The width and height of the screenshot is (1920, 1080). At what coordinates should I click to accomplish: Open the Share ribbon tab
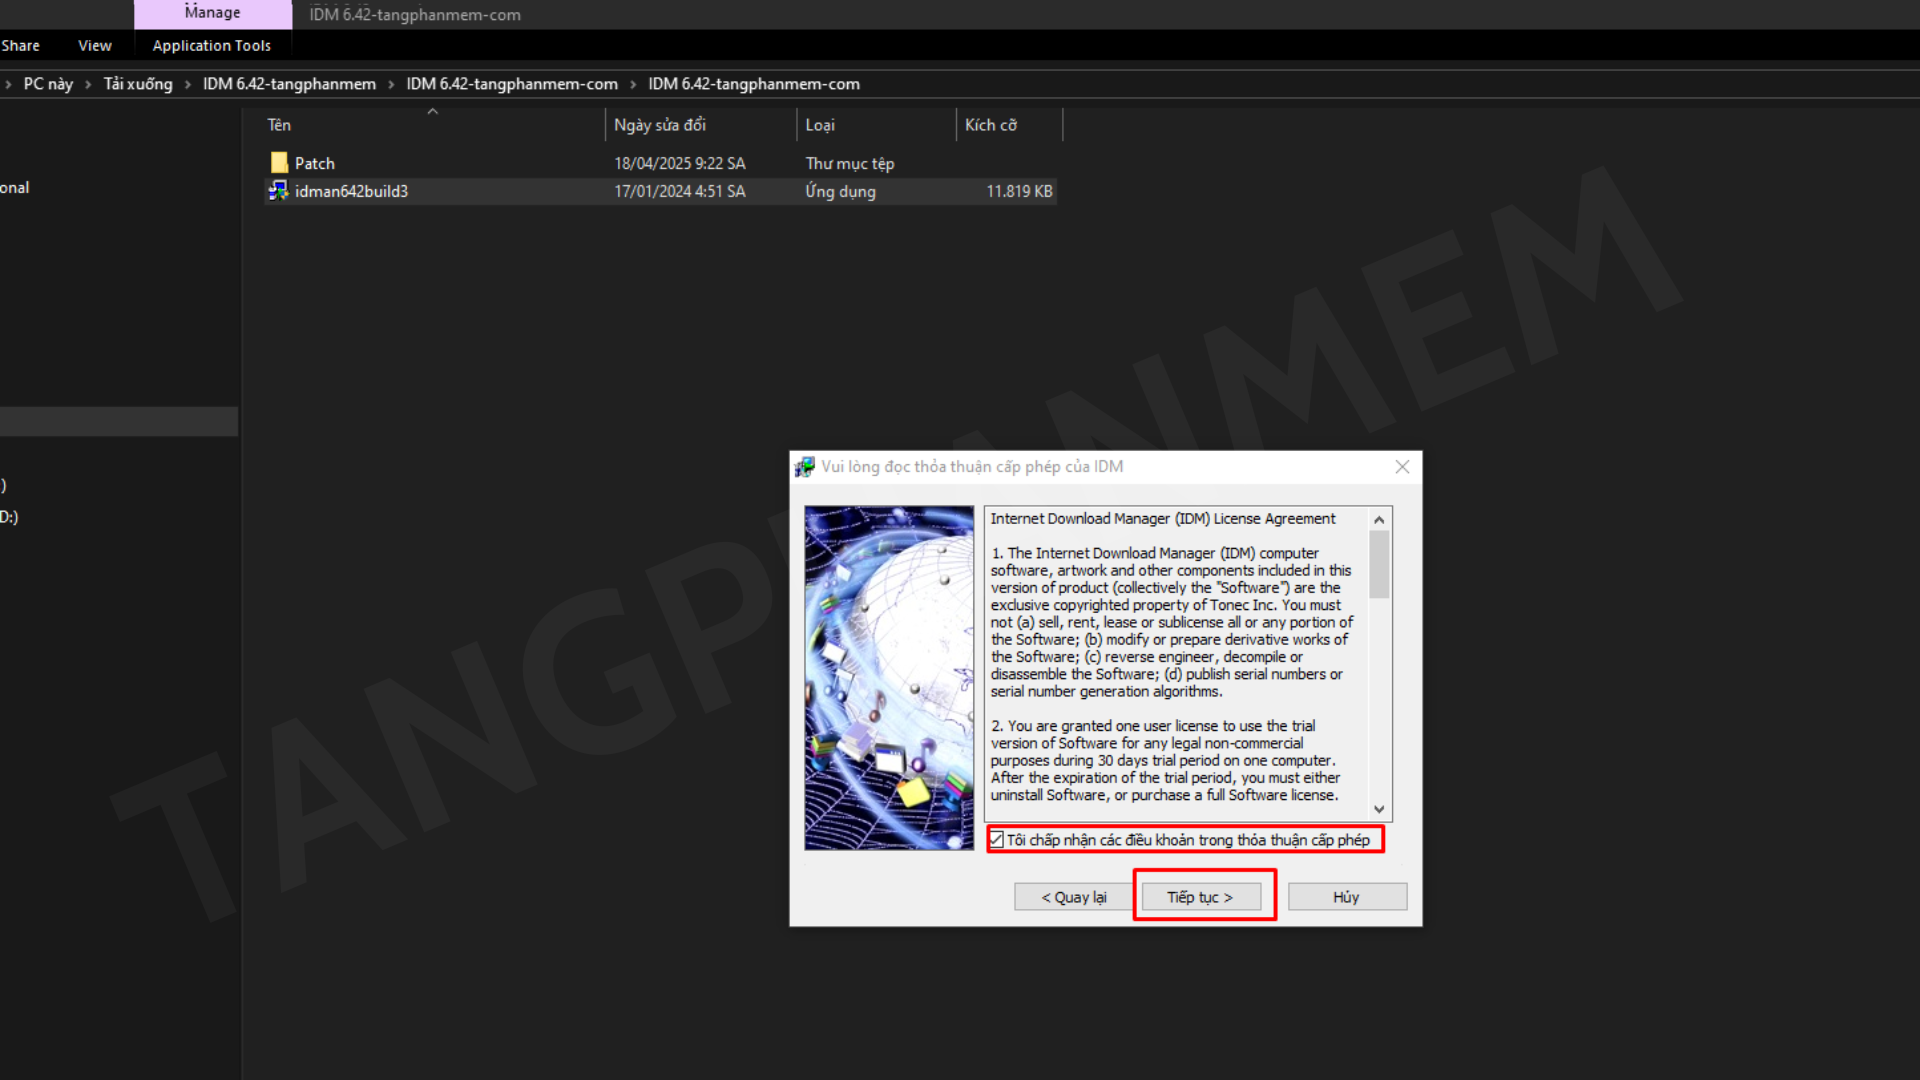tap(20, 46)
